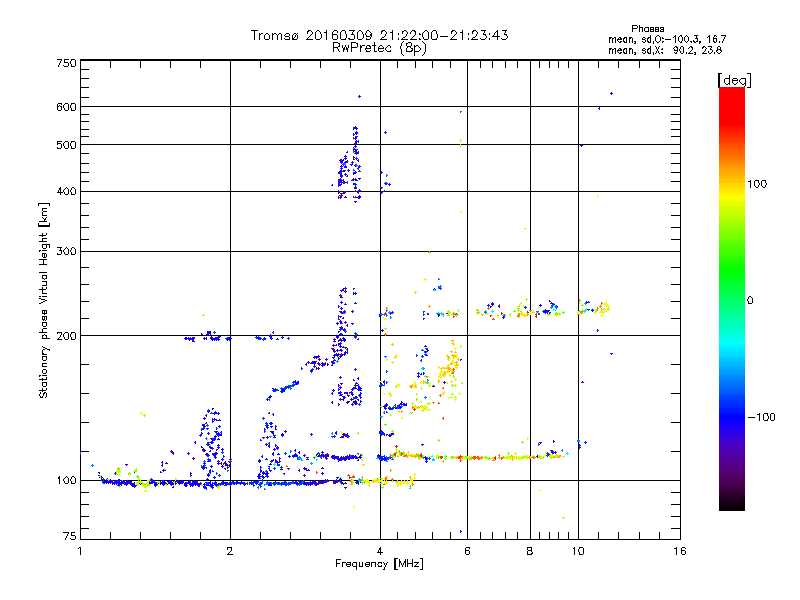
Task: Click the plot title 'Tromsø 20160309 21:22:00-21:23:43'
Action: [x=379, y=35]
